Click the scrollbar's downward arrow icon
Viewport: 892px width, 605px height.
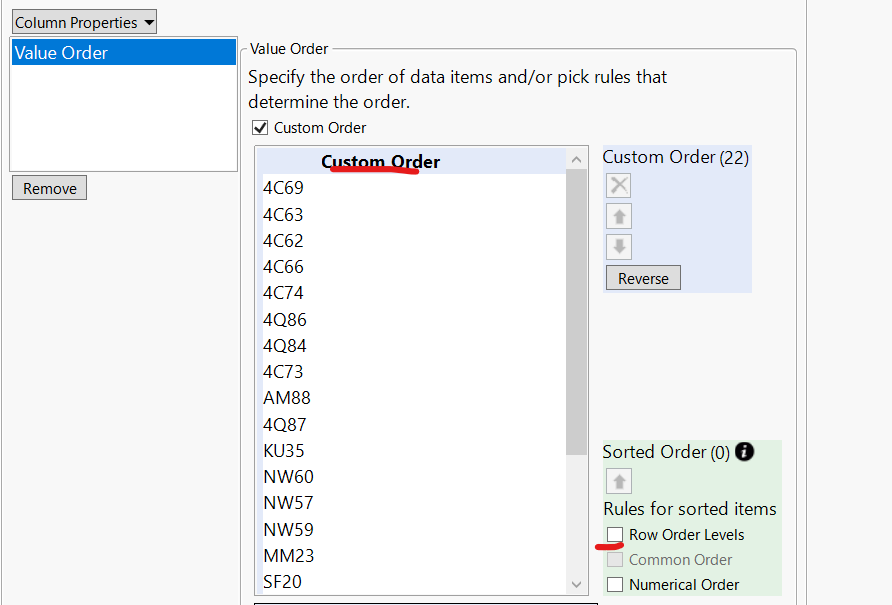pos(576,585)
